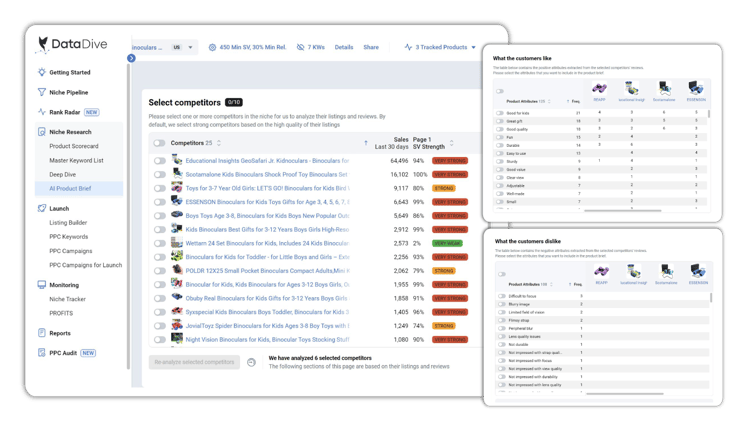The width and height of the screenshot is (750, 437).
Task: Open PPC Campaigns for Launch item
Action: click(86, 265)
